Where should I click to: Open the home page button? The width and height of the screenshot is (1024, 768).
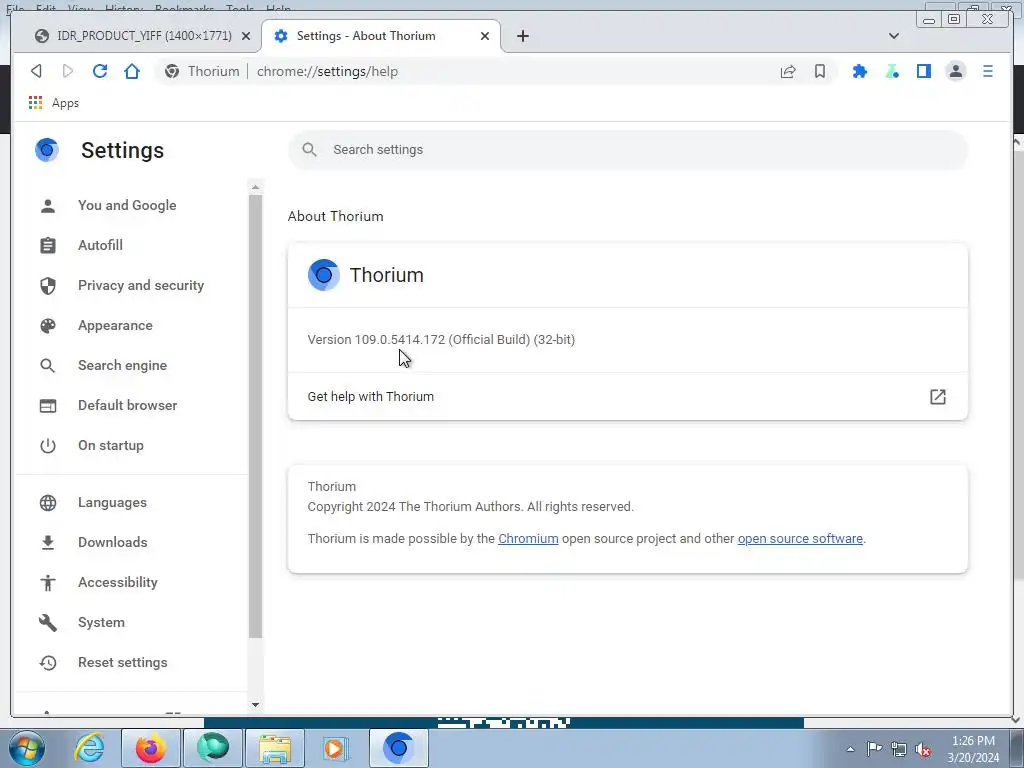point(132,71)
